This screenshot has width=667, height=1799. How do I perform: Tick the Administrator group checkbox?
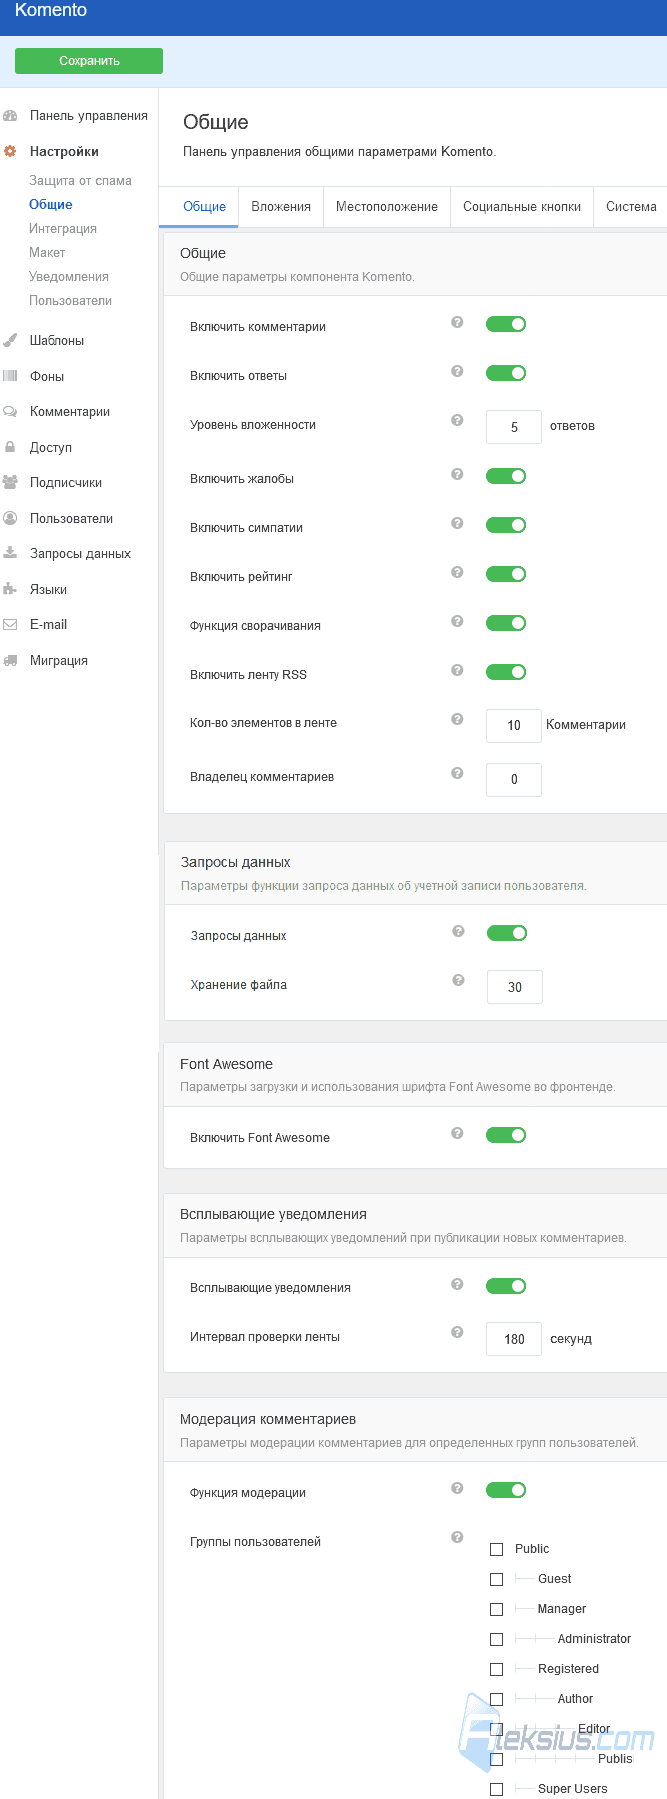(496, 1639)
